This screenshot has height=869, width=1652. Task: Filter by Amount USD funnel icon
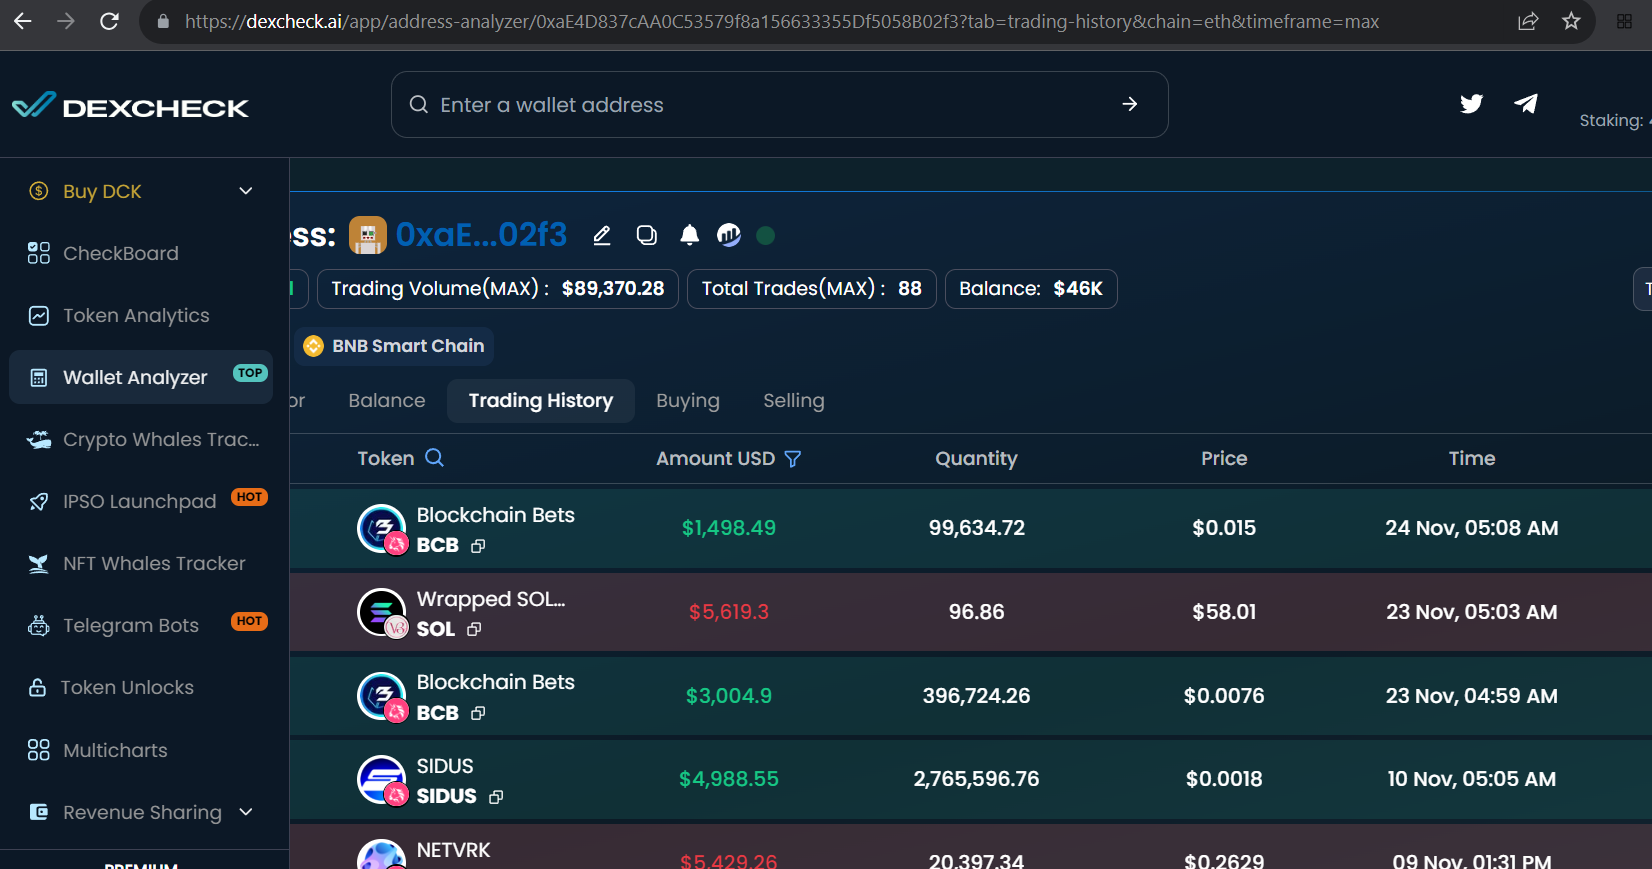coord(793,459)
